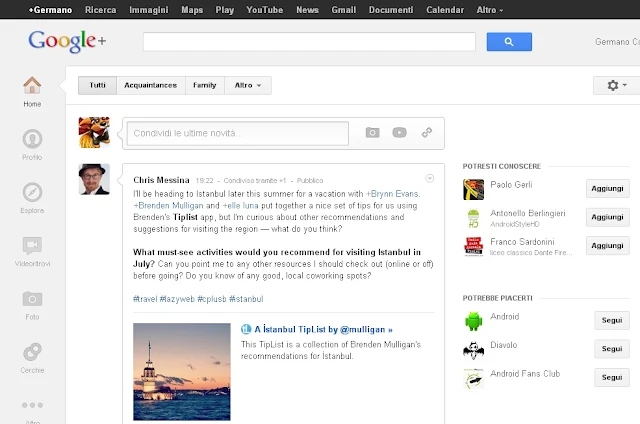Click the three-dots Altro sidebar icon
Viewport: 640px width, 424px height.
point(32,405)
